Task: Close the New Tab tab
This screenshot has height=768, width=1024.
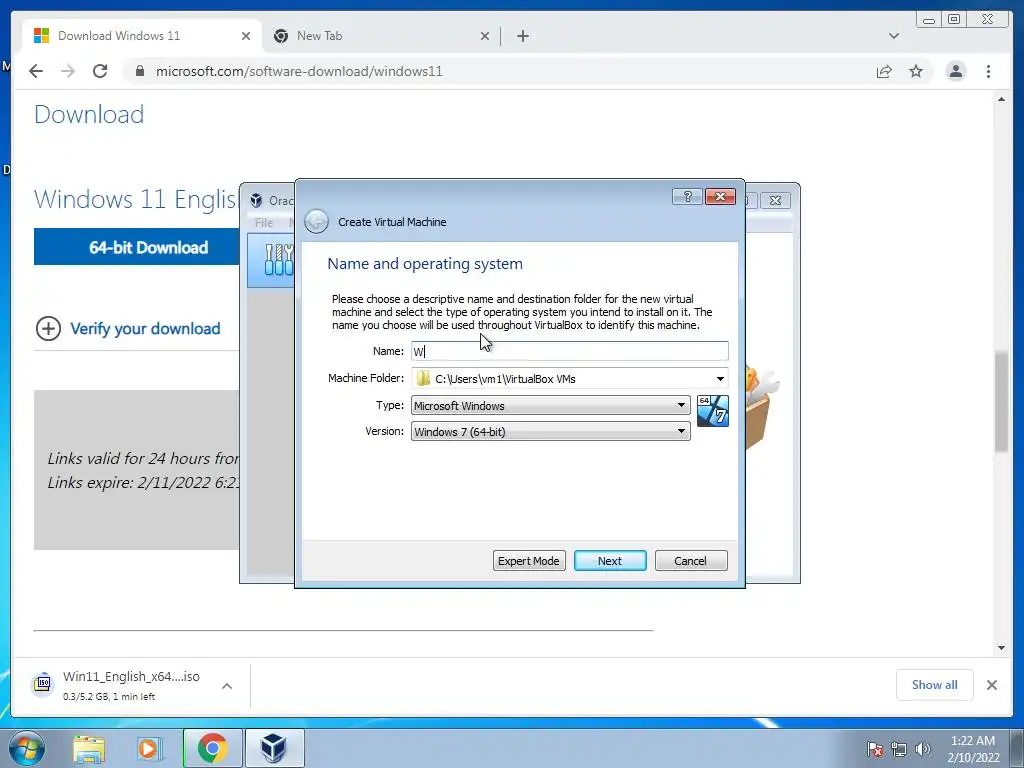Action: coord(485,36)
